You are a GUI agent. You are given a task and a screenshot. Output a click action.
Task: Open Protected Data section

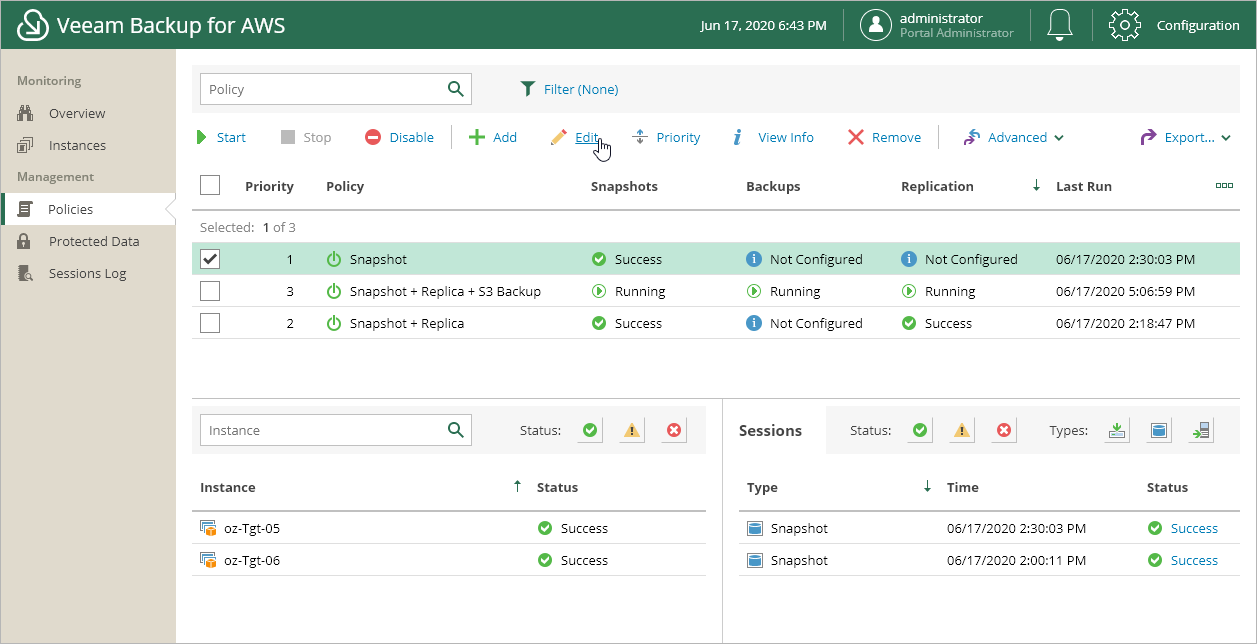[94, 241]
